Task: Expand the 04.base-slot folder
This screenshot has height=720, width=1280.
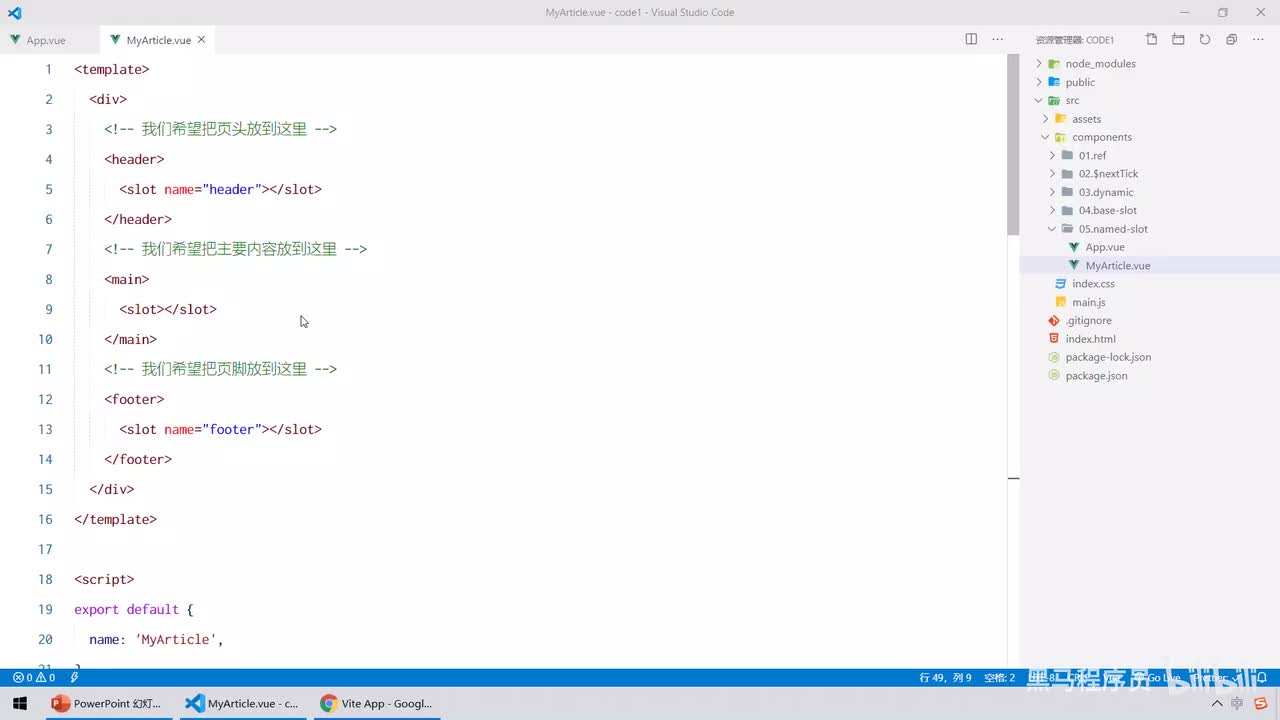Action: 1107,210
